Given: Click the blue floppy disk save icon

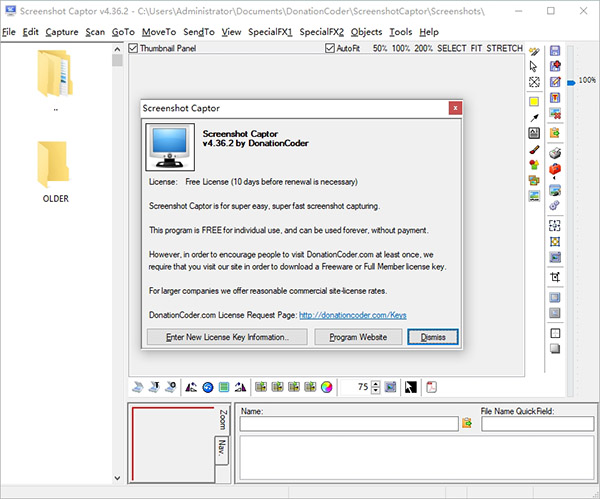Looking at the screenshot, I should pos(555,51).
